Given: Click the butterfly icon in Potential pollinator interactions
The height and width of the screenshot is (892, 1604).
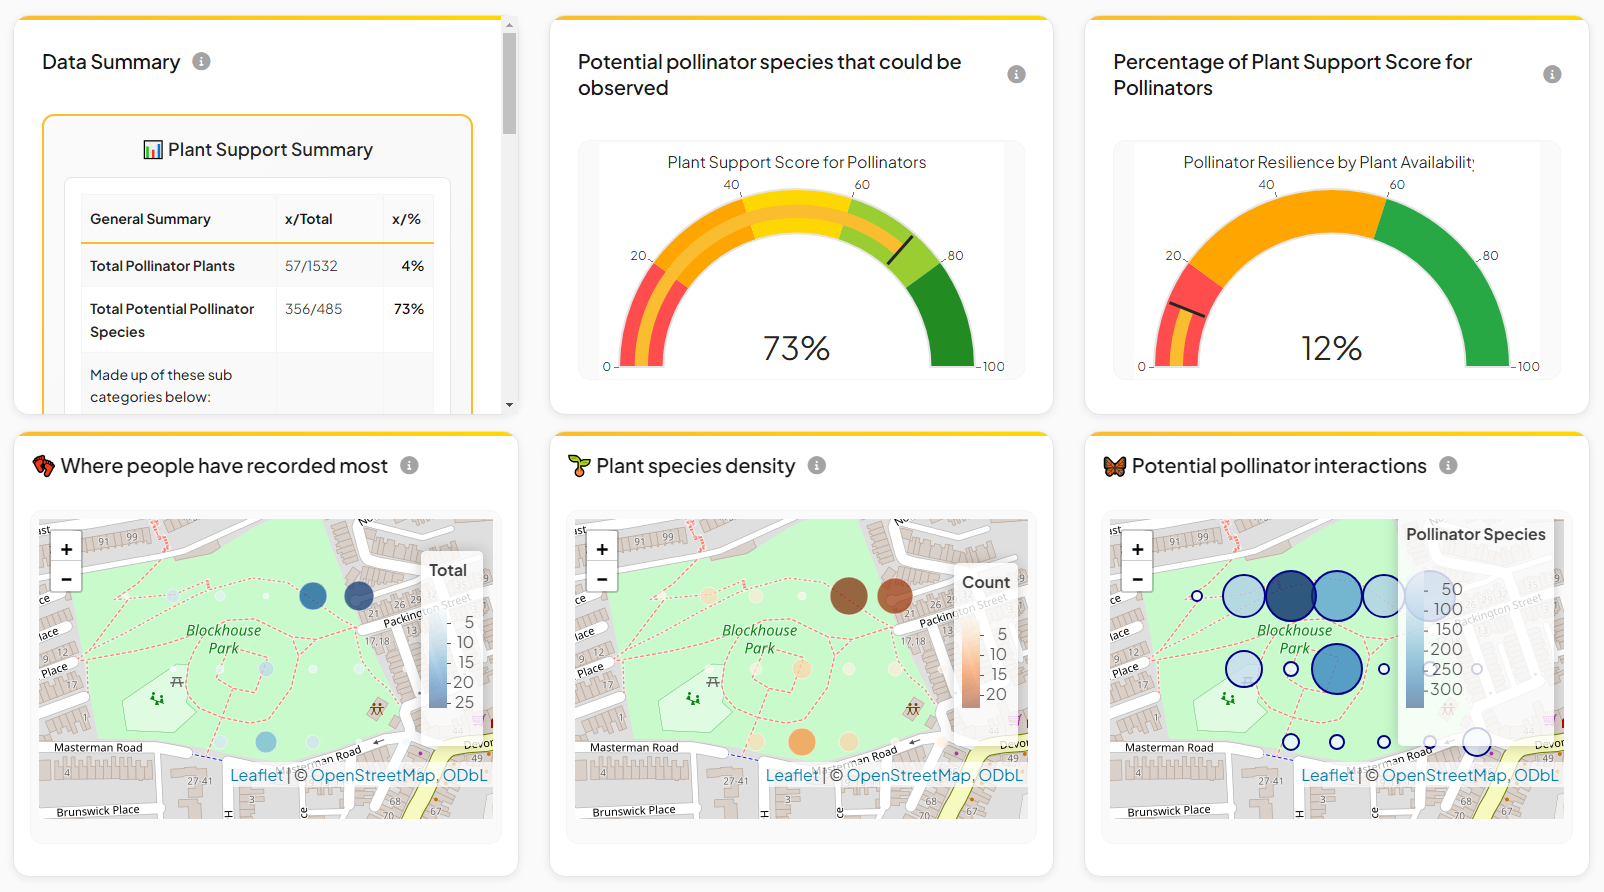Looking at the screenshot, I should coord(1114,467).
